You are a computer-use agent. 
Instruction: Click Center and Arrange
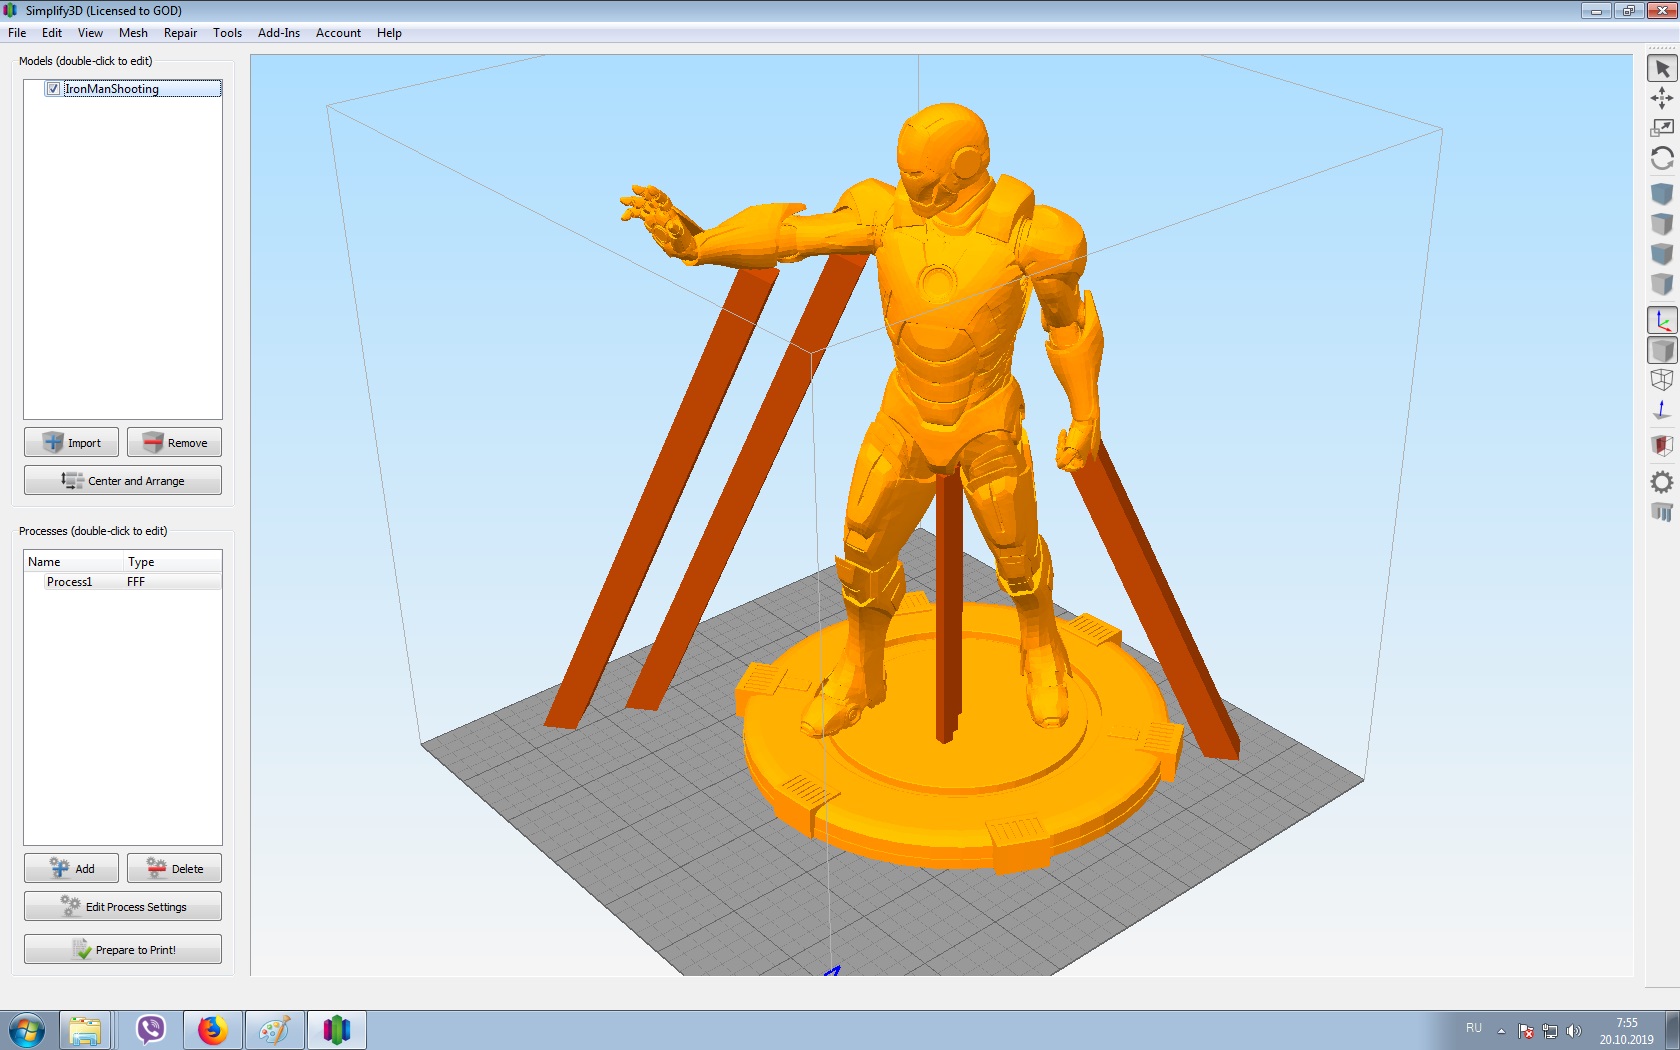123,480
